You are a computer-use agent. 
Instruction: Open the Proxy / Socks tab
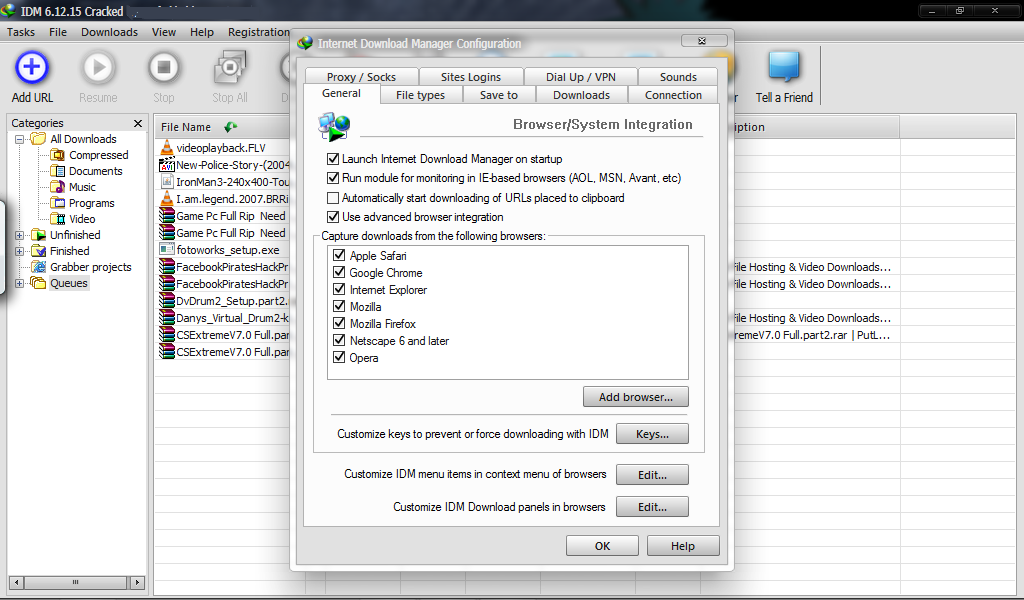361,76
